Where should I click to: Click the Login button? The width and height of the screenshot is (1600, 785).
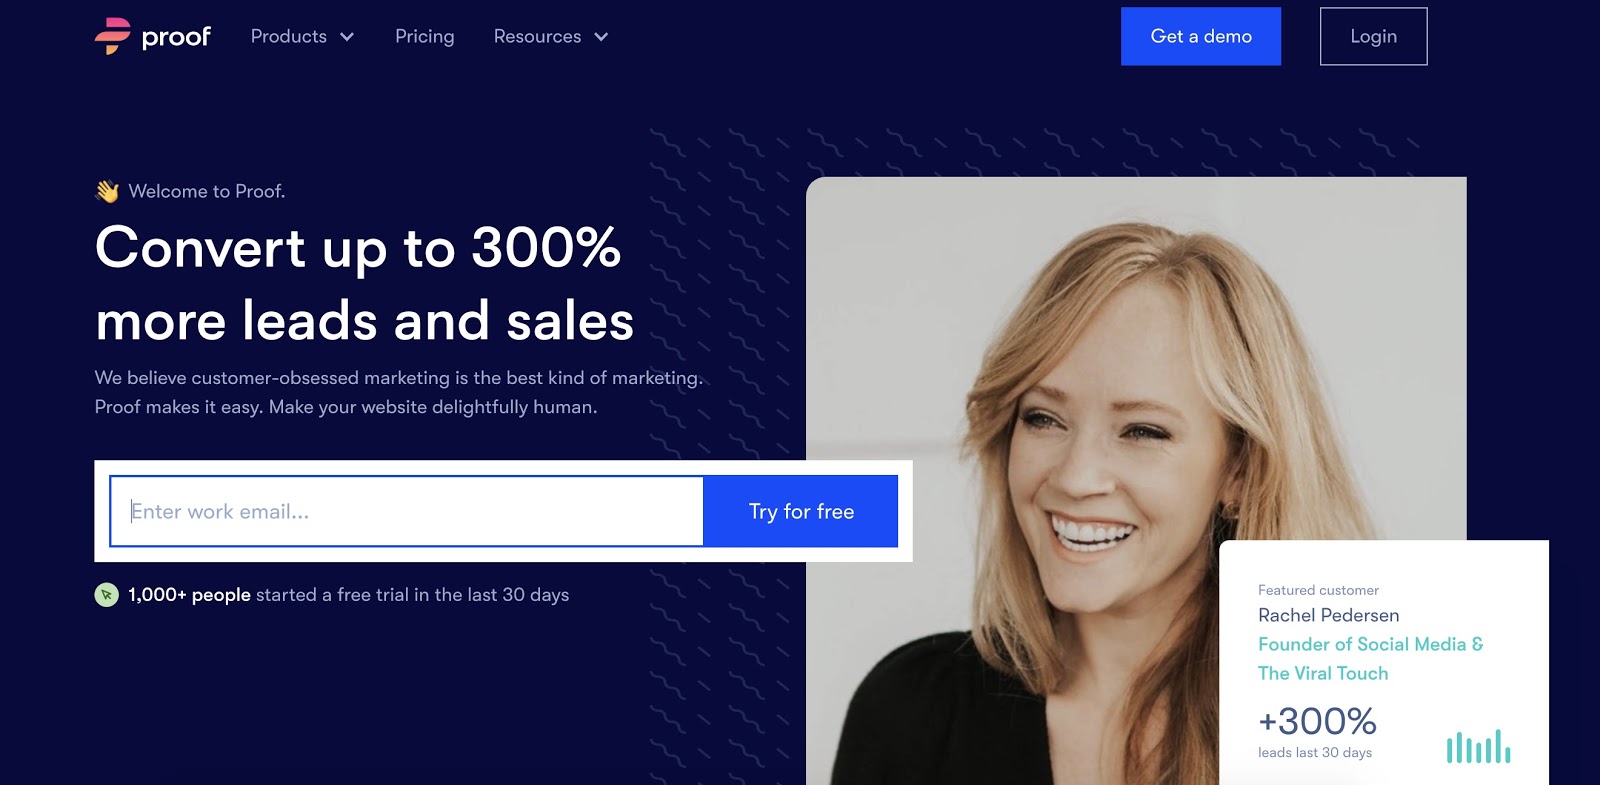point(1373,36)
